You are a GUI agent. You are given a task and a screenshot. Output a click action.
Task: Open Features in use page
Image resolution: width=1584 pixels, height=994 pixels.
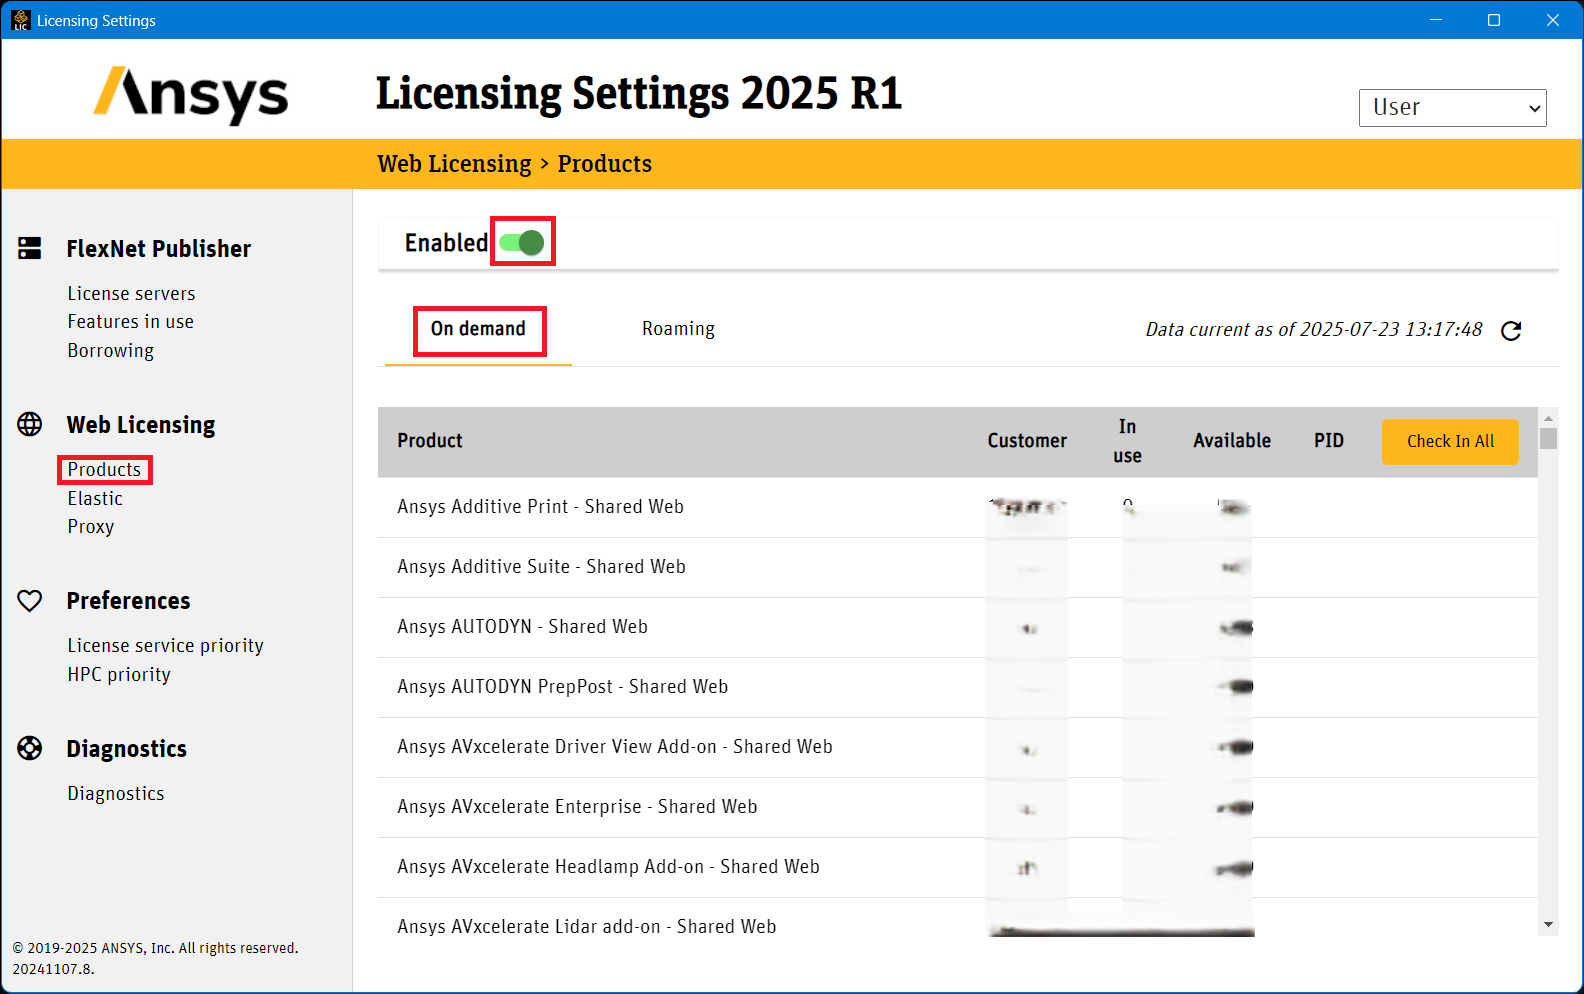(130, 321)
